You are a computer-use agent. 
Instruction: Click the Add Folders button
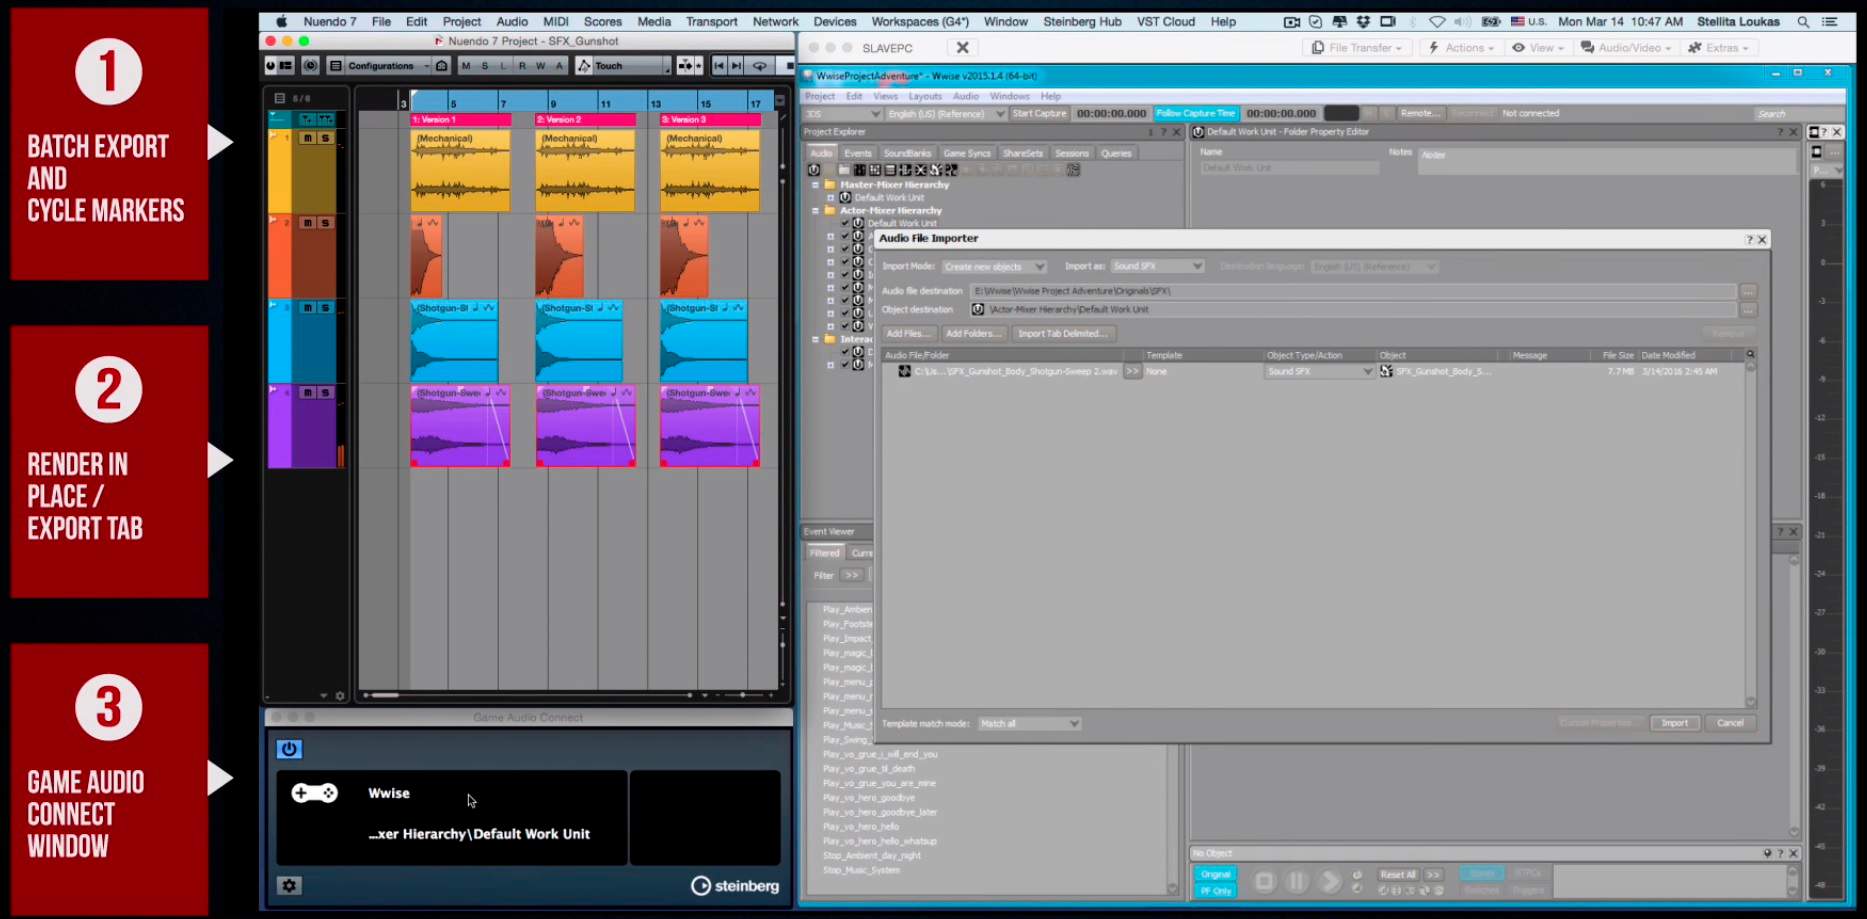[971, 334]
